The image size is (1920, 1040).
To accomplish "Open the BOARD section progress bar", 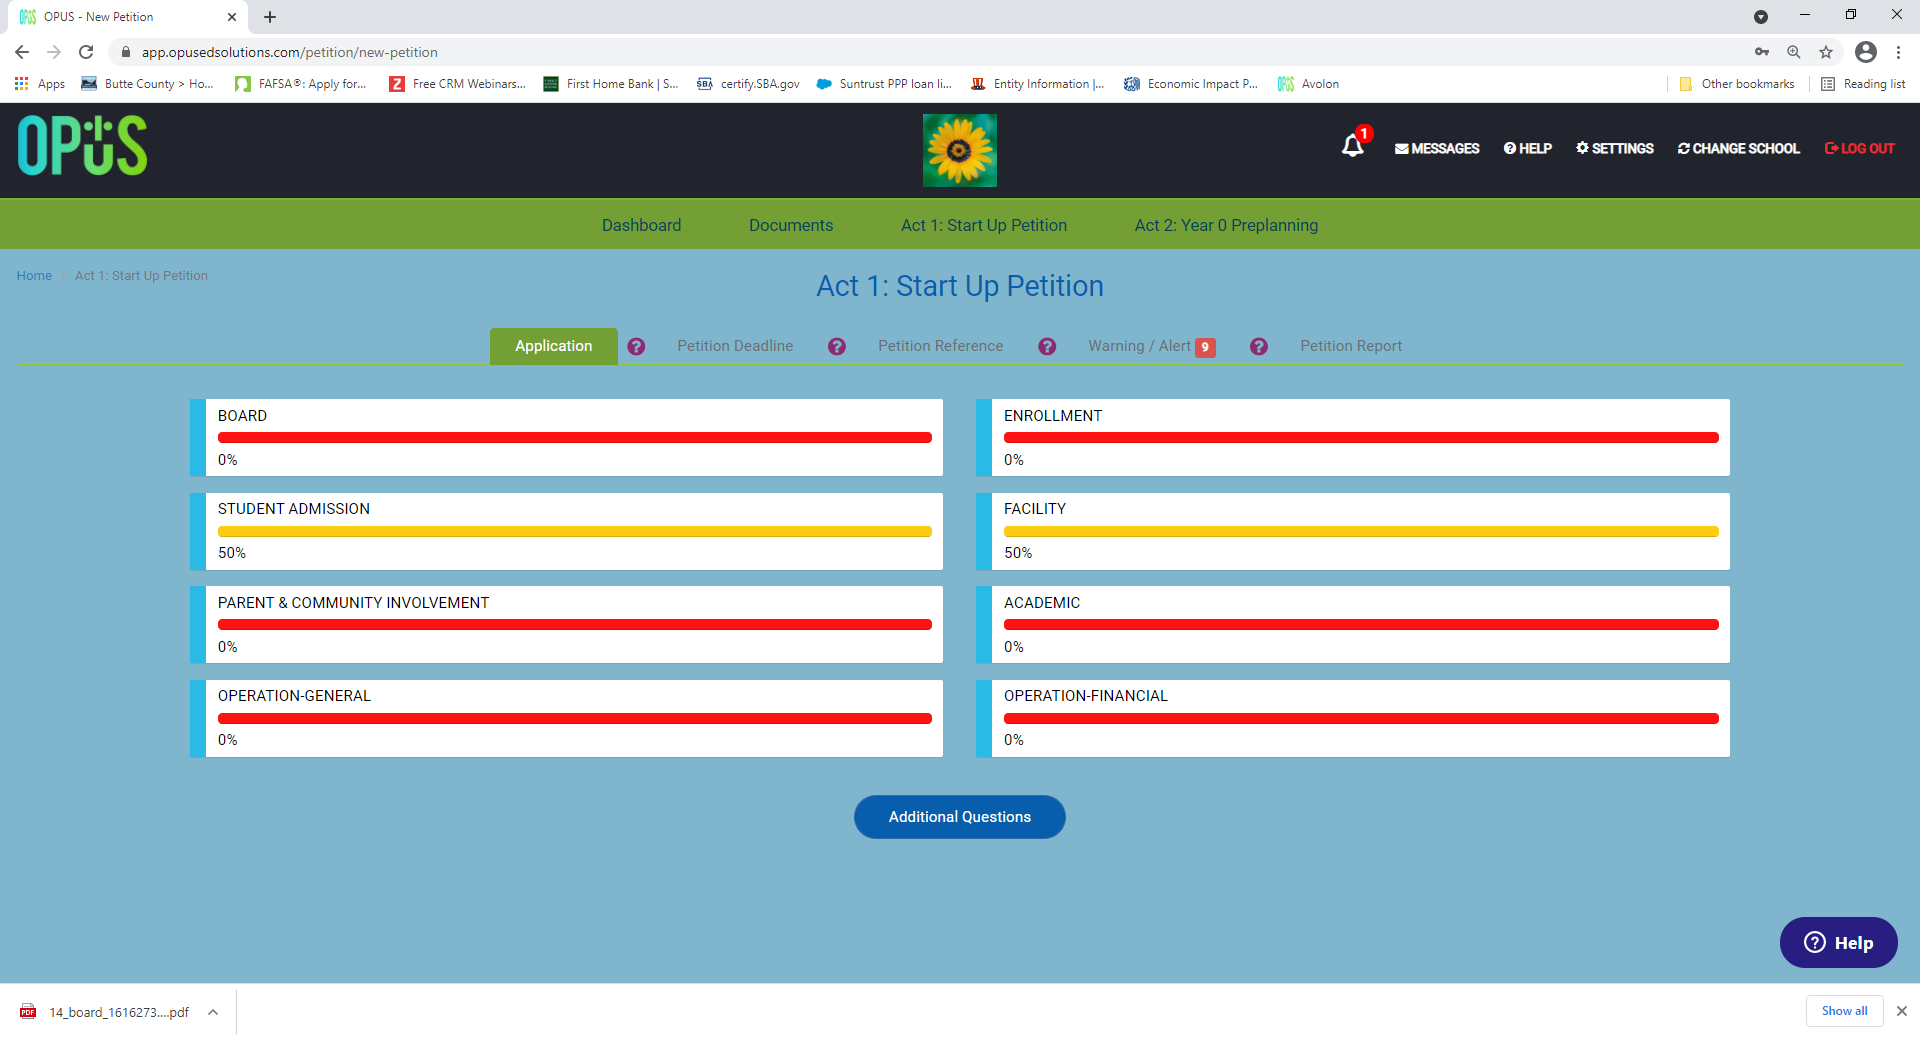I will [x=574, y=438].
